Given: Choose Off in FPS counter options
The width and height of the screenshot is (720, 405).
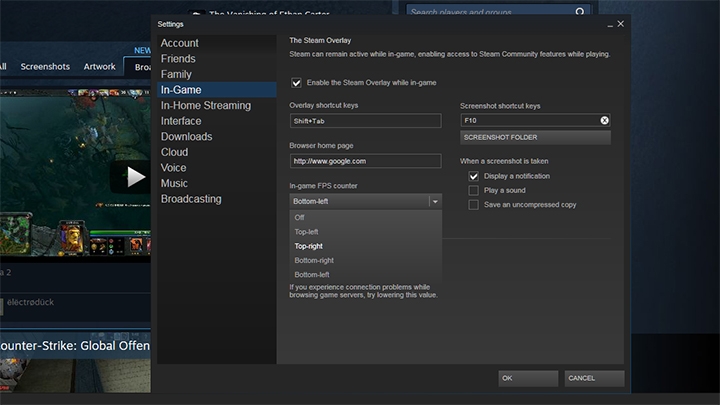Looking at the screenshot, I should click(x=300, y=217).
